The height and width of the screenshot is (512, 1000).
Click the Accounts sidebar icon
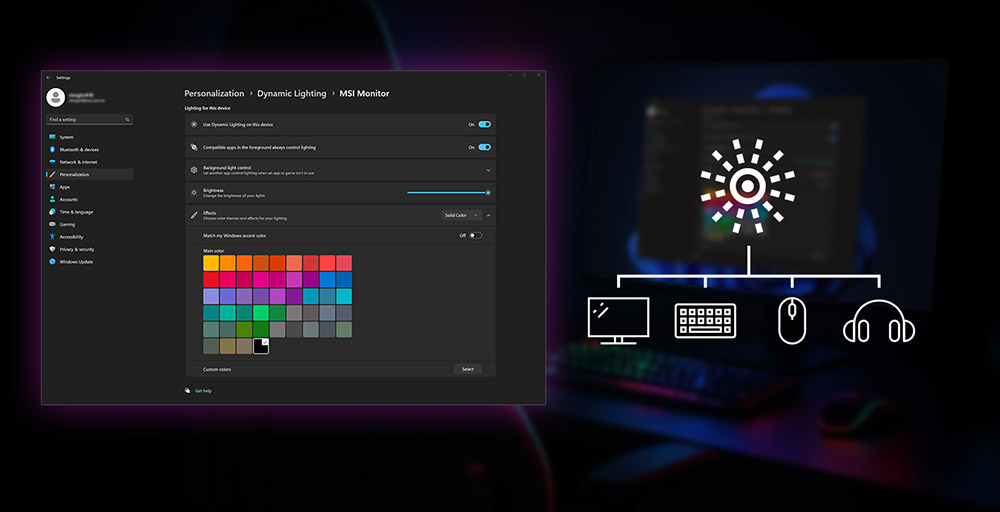(52, 199)
